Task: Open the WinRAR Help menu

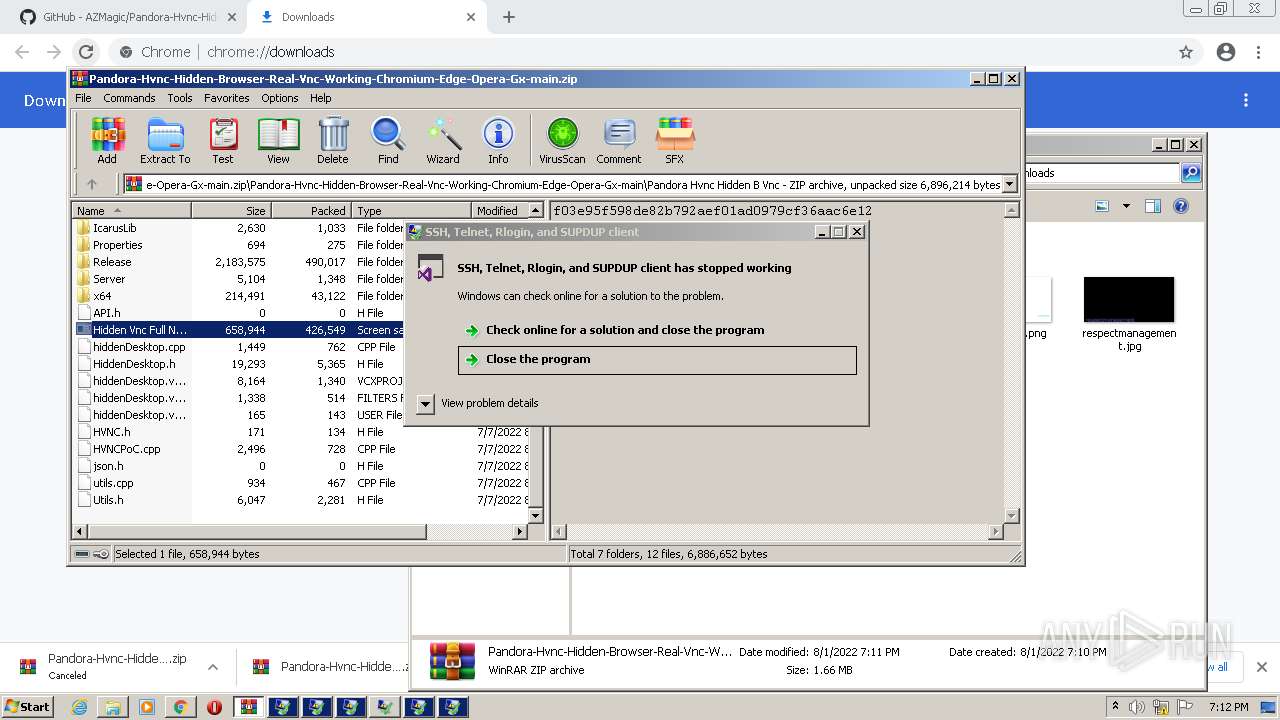Action: [x=320, y=98]
